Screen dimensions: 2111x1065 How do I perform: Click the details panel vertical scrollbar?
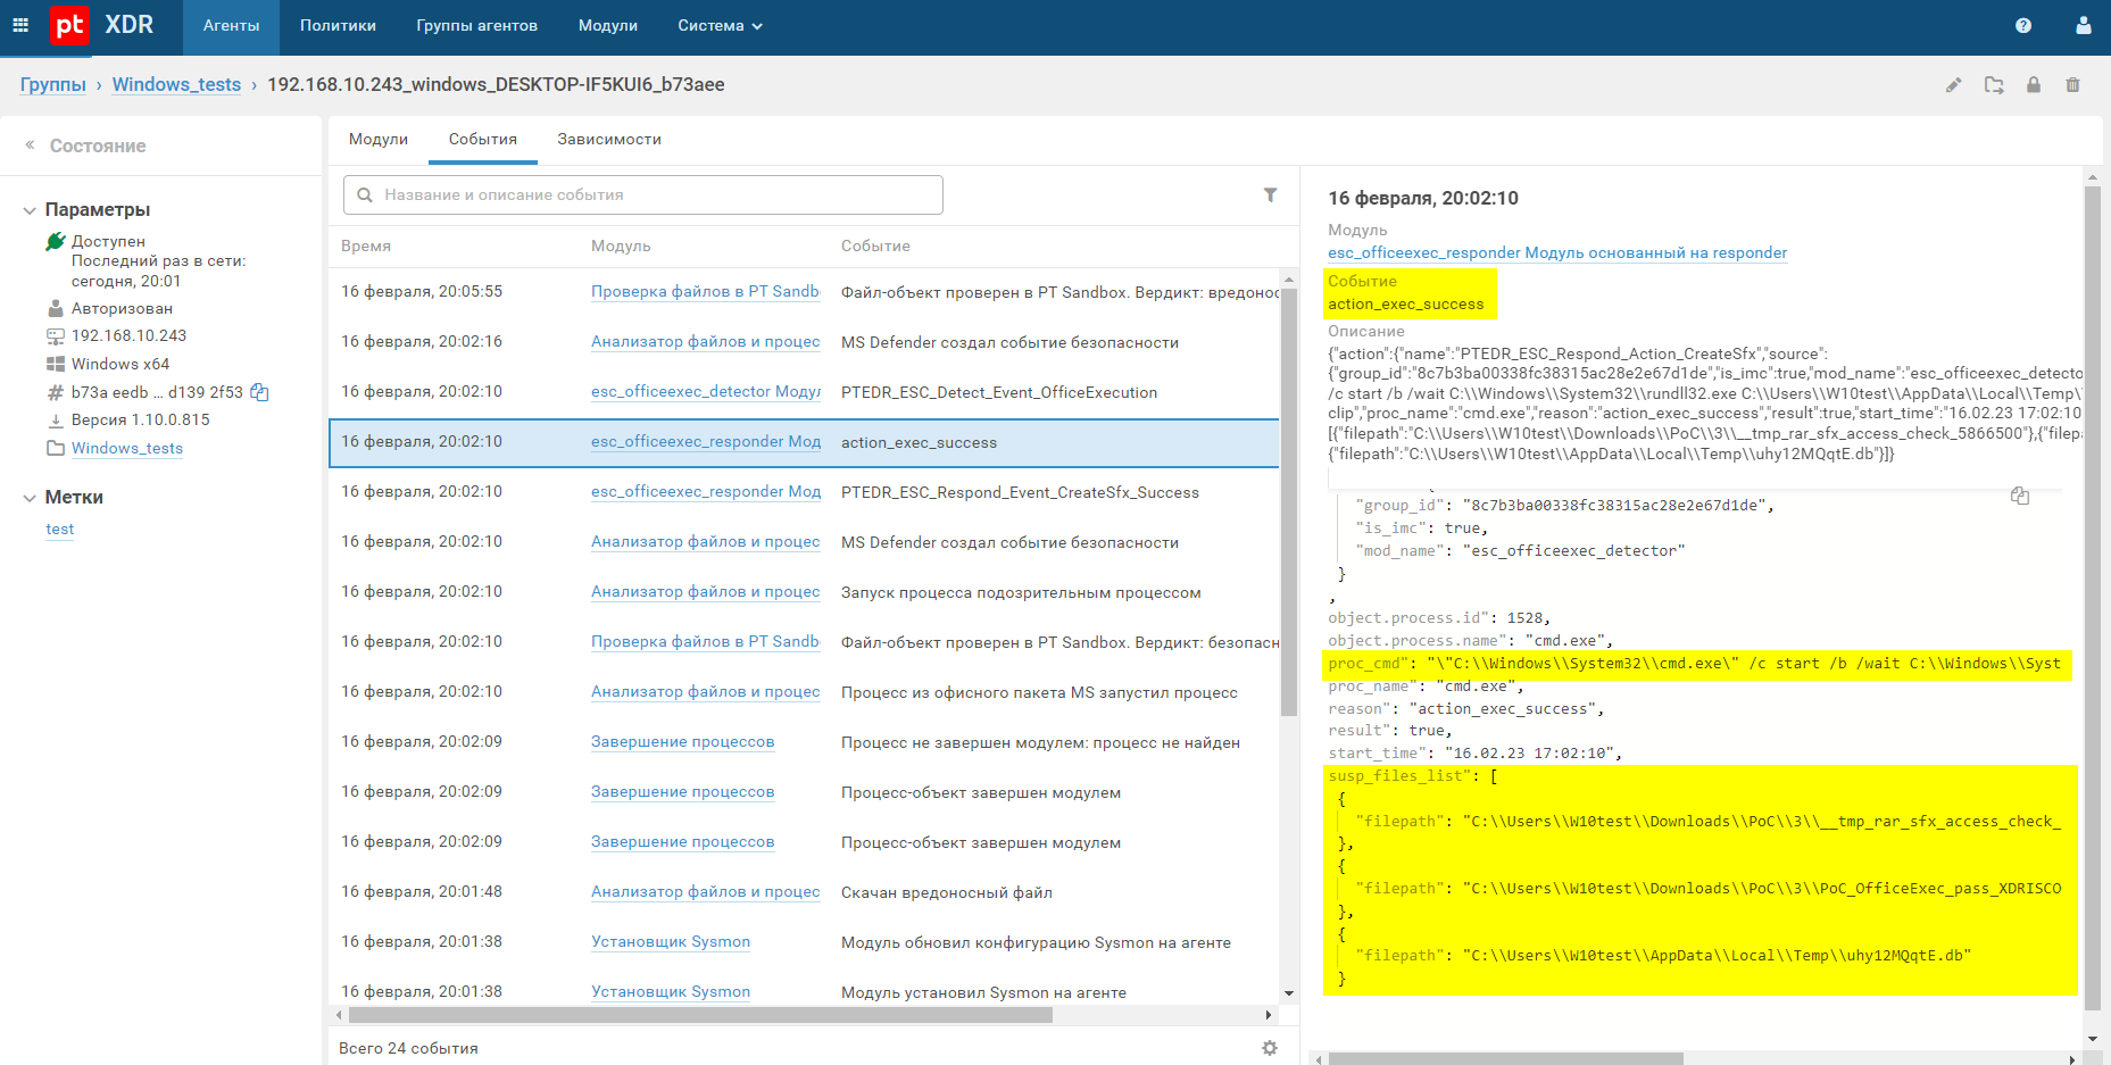pyautogui.click(x=2092, y=600)
